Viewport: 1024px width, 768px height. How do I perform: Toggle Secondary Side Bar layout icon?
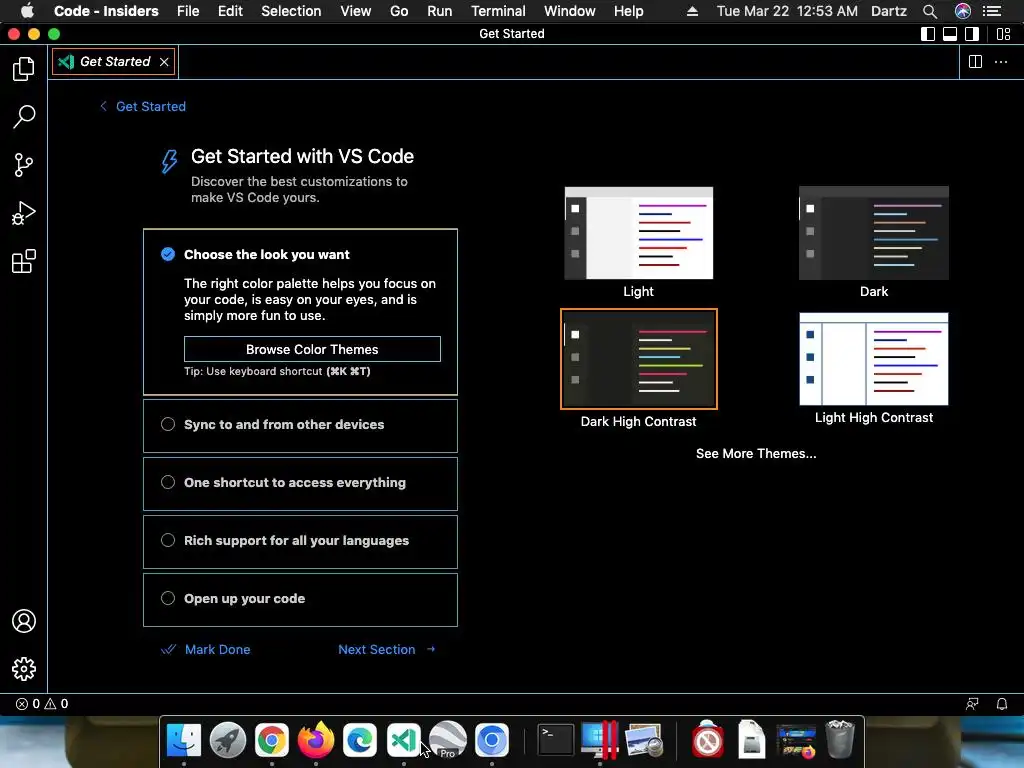(x=972, y=34)
